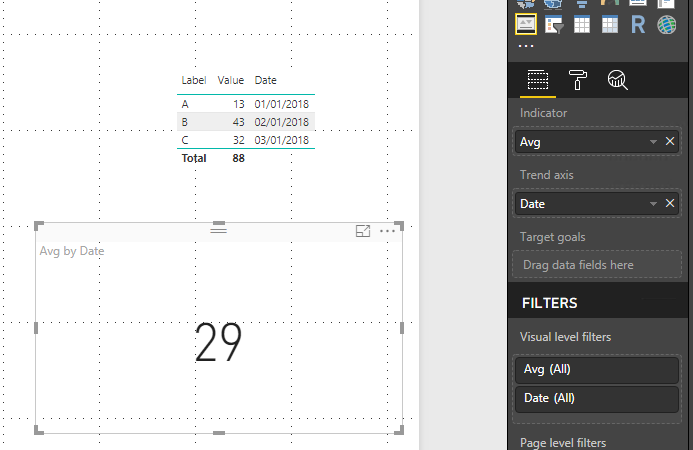Select table cell with Label B
693x450 pixels.
click(x=185, y=122)
